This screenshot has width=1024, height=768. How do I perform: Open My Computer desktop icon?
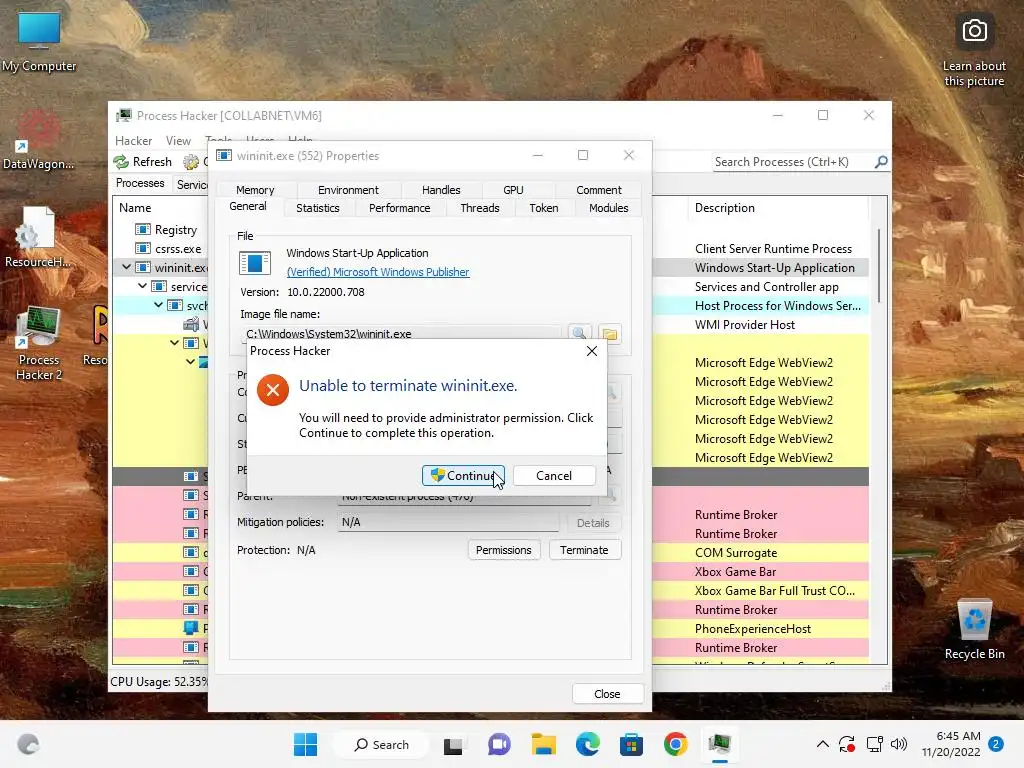pyautogui.click(x=39, y=40)
